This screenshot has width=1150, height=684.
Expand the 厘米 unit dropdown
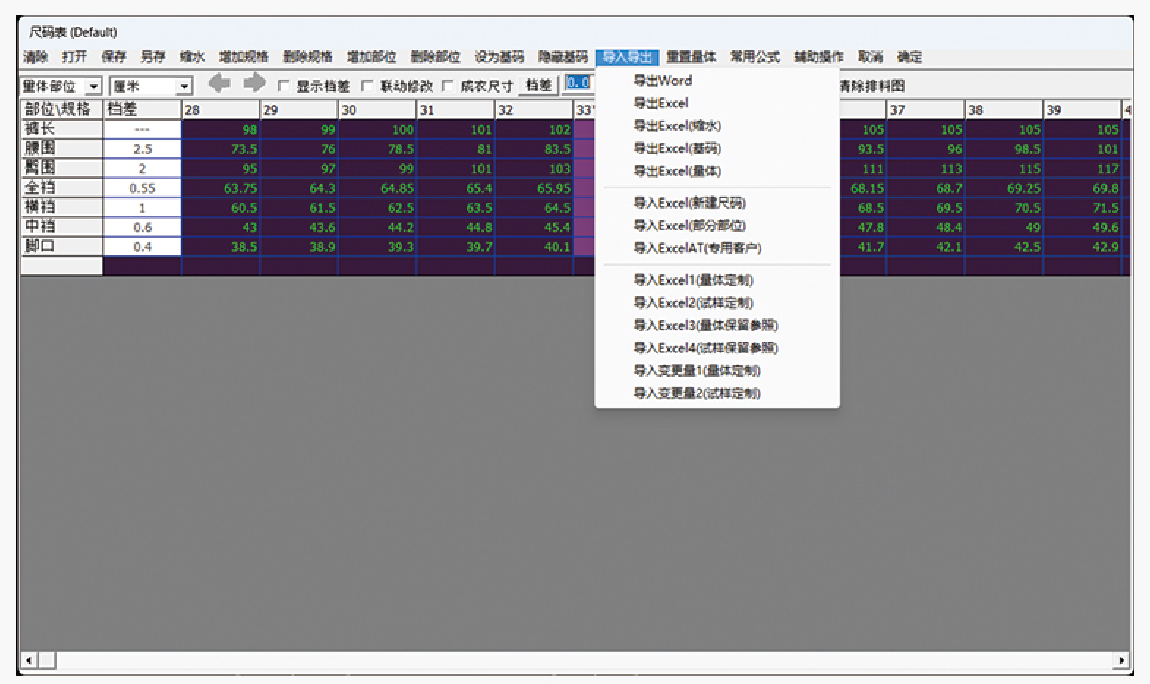point(183,87)
